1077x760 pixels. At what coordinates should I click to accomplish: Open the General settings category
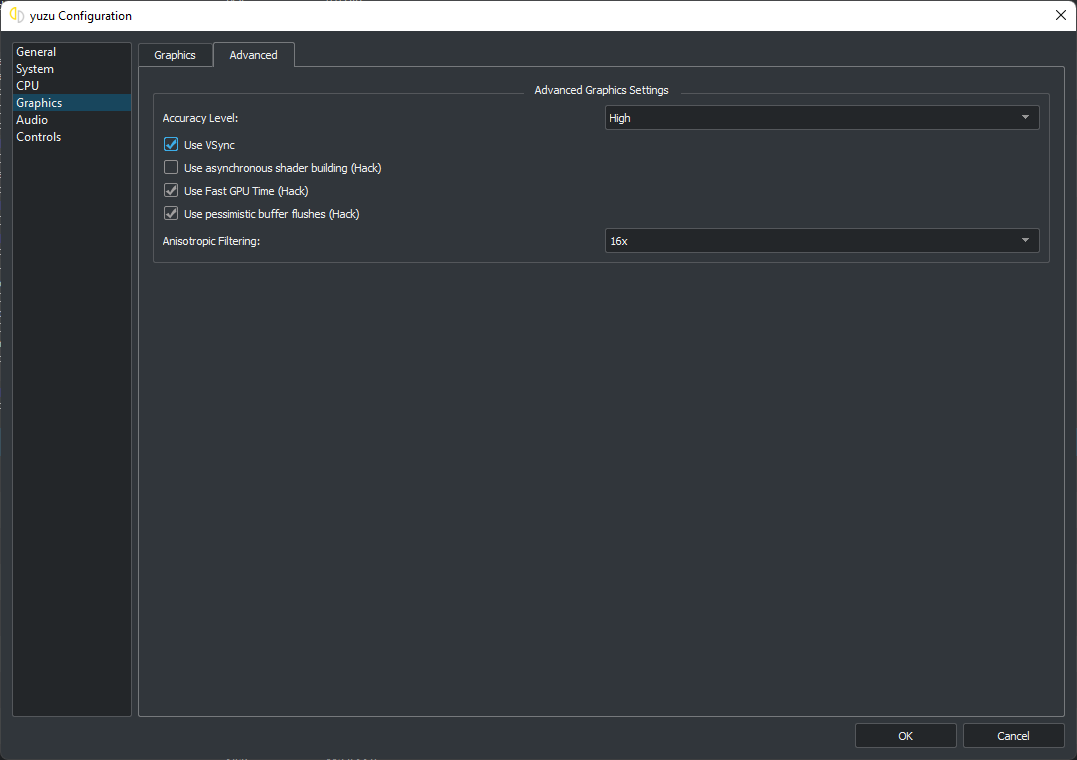pos(36,52)
